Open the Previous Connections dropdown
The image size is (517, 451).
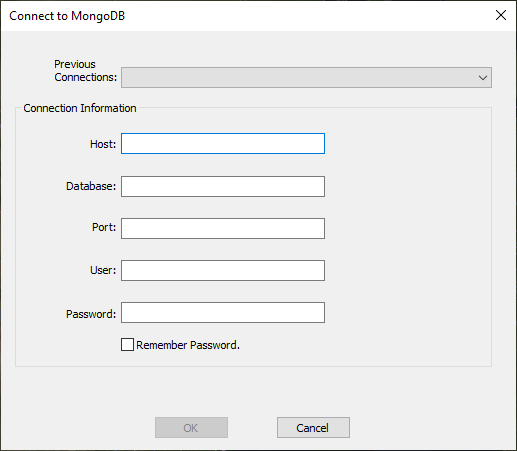click(x=306, y=77)
